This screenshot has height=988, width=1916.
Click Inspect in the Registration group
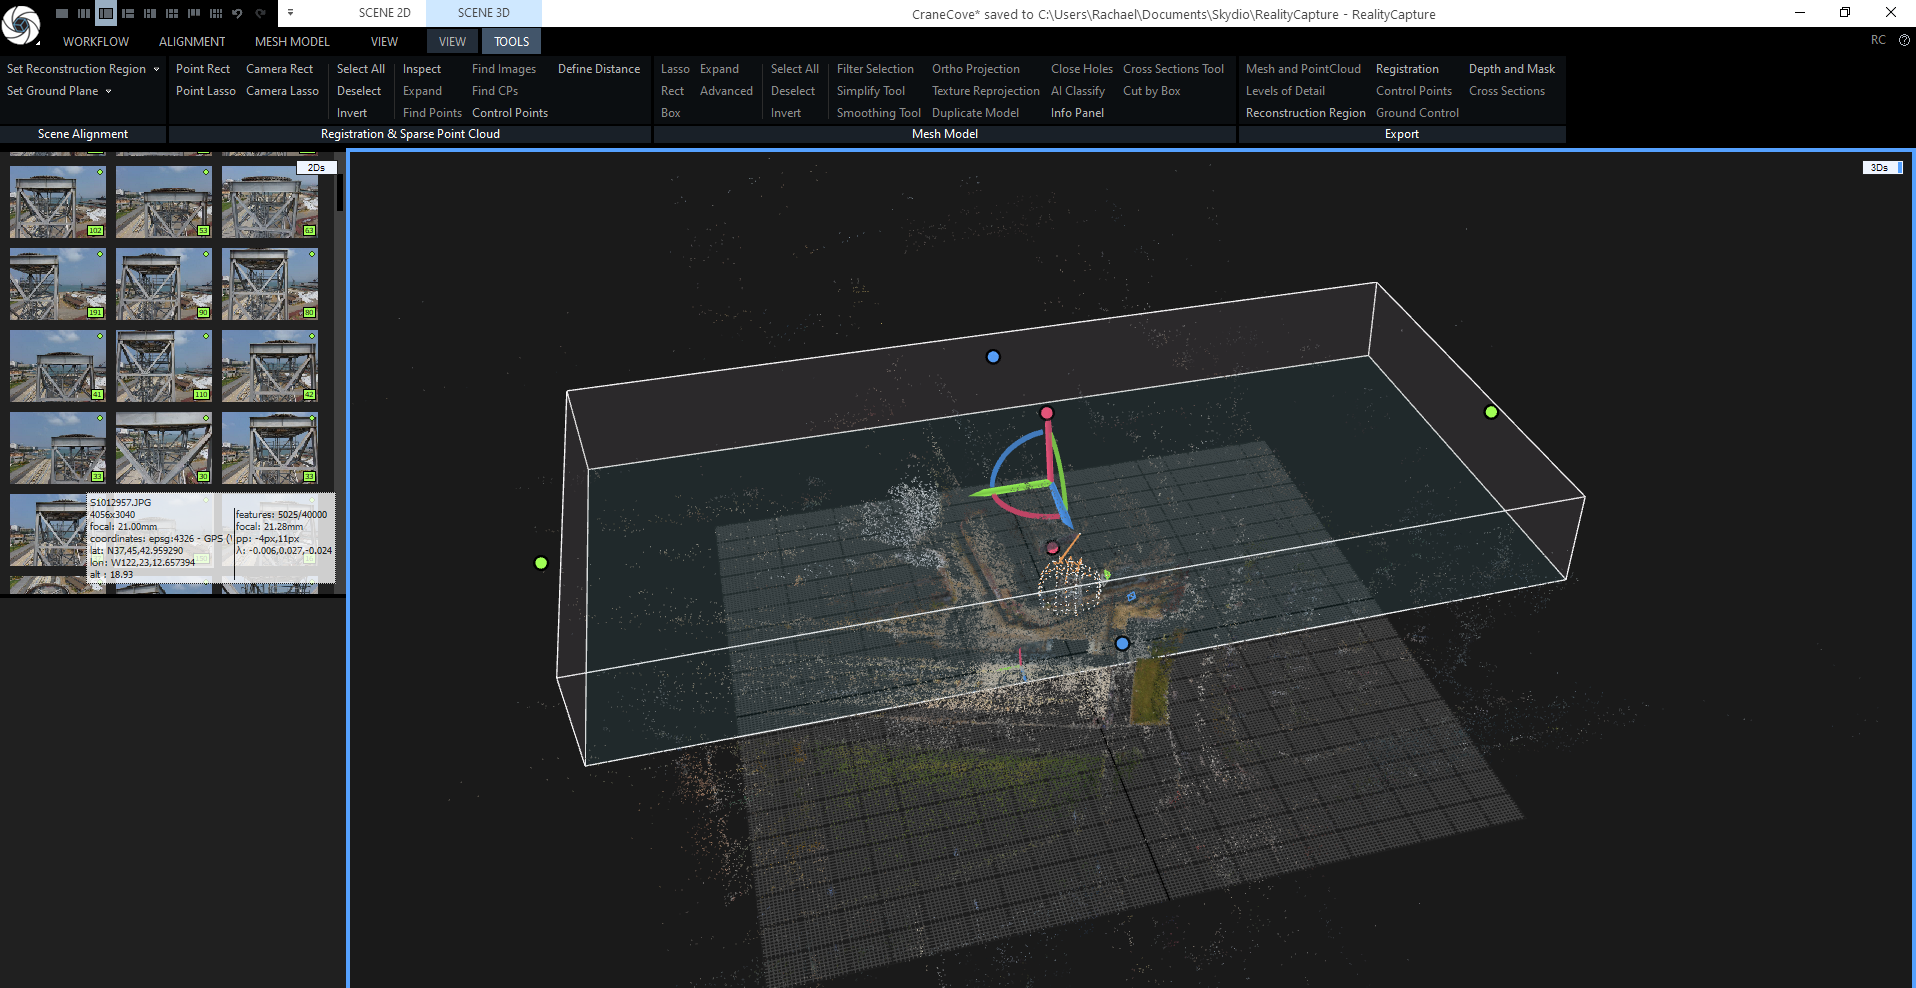(422, 69)
